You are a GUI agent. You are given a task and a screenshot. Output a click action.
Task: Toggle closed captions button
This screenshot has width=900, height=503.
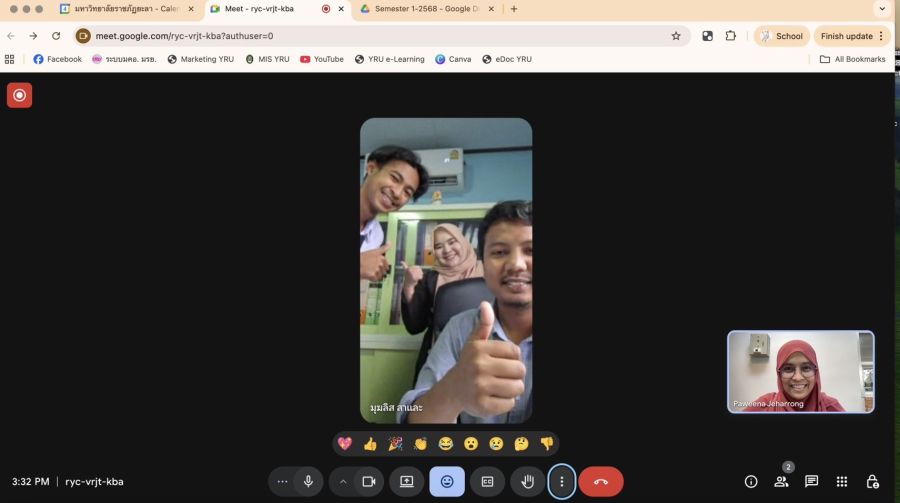pyautogui.click(x=487, y=481)
